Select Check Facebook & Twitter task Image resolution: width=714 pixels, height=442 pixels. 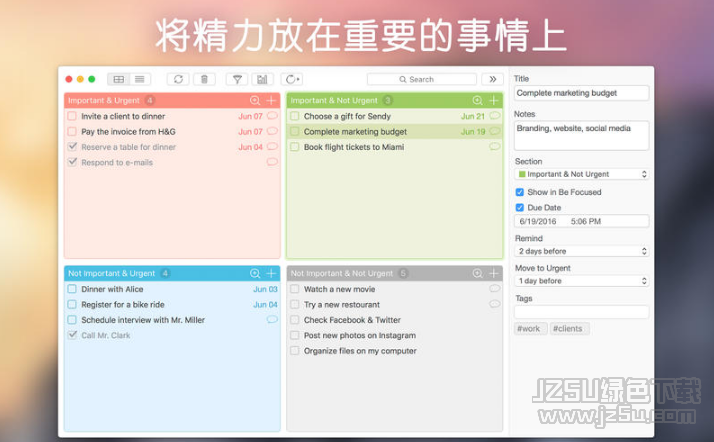click(x=394, y=320)
